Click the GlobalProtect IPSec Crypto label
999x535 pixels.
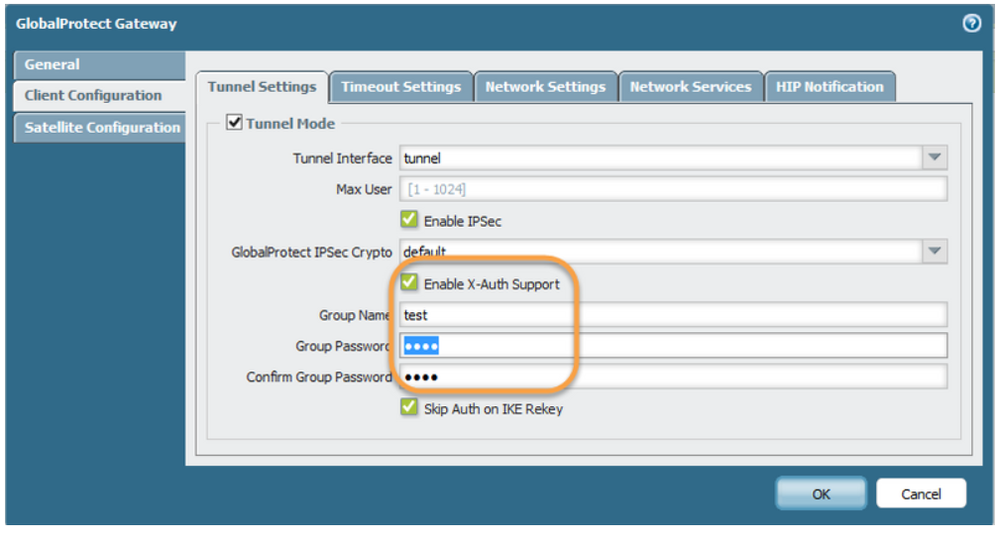312,252
